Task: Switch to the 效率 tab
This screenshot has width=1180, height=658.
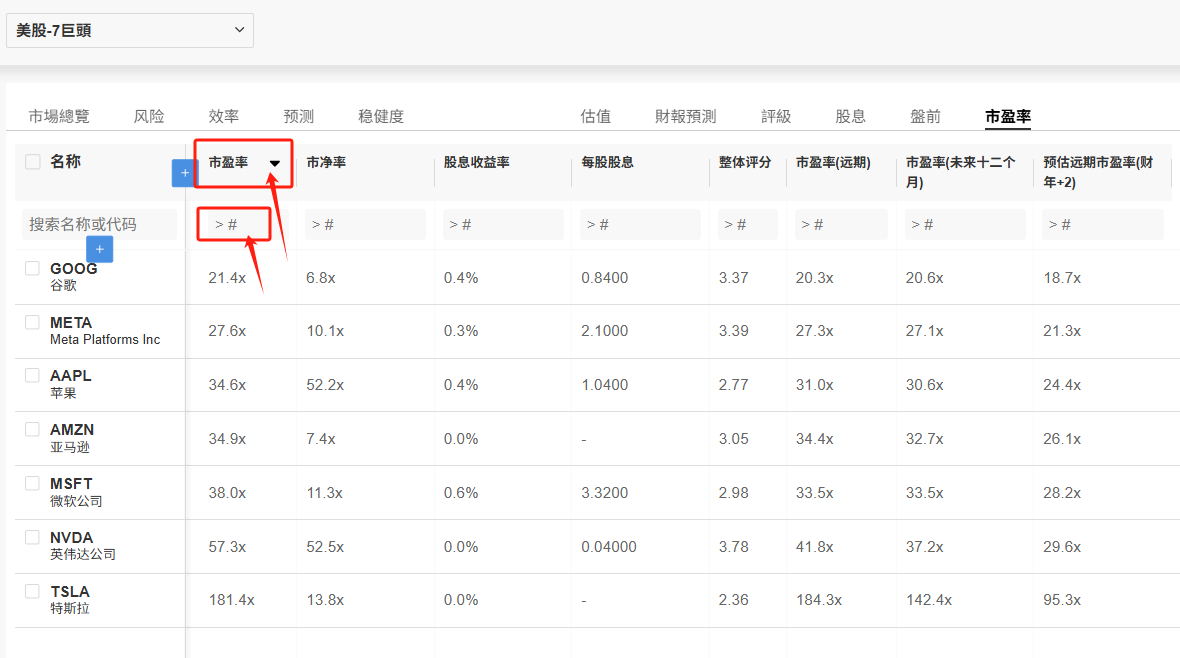Action: click(x=224, y=116)
